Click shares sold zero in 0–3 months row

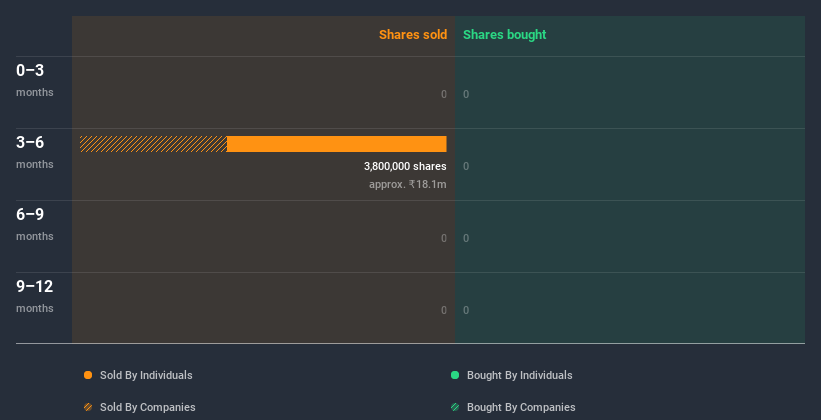(443, 94)
